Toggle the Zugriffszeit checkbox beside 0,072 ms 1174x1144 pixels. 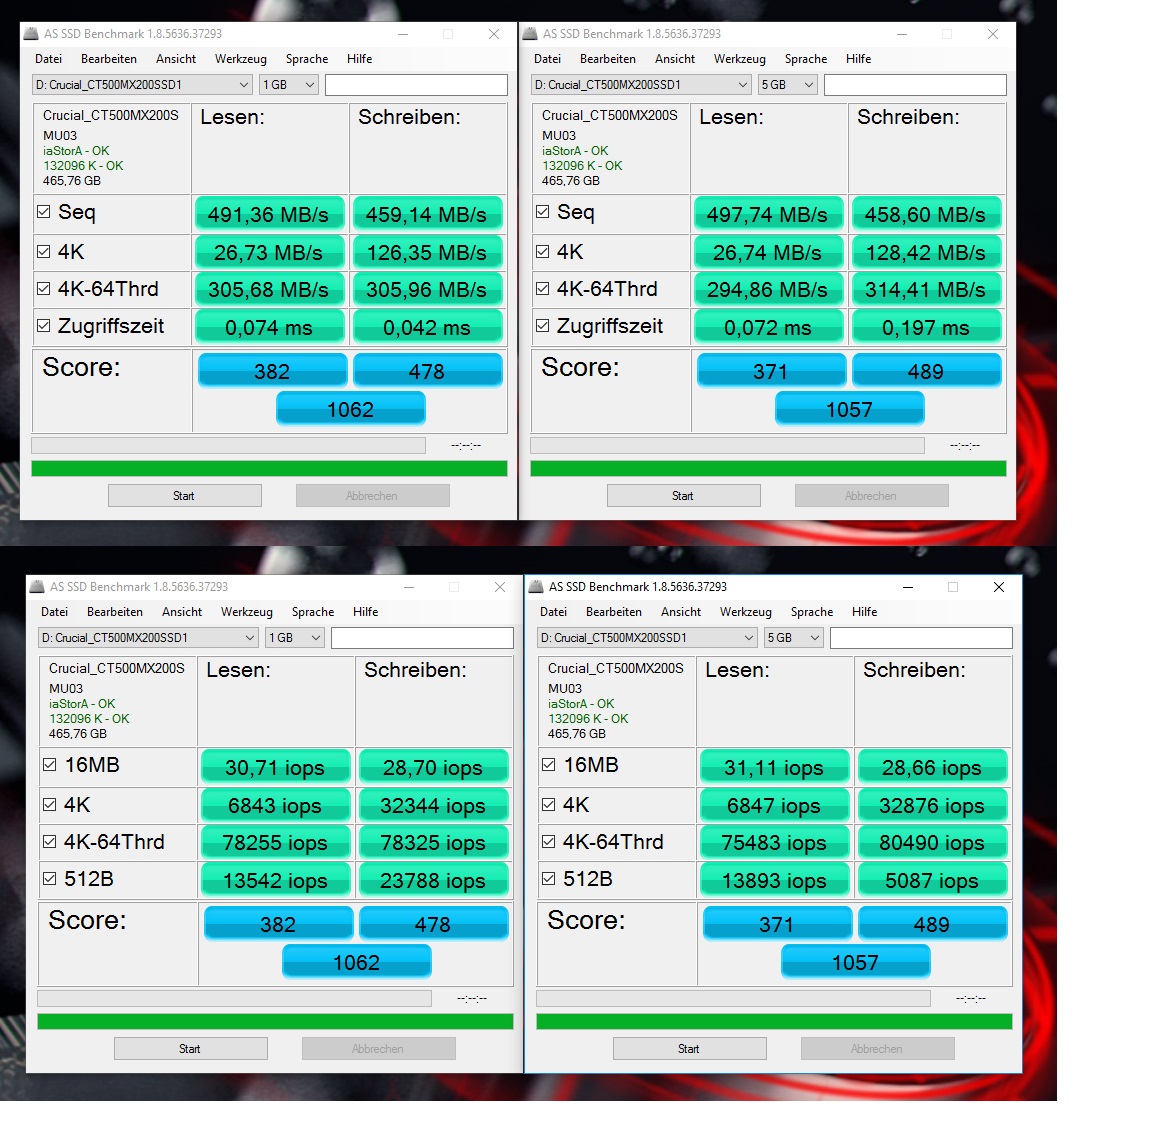(x=543, y=326)
